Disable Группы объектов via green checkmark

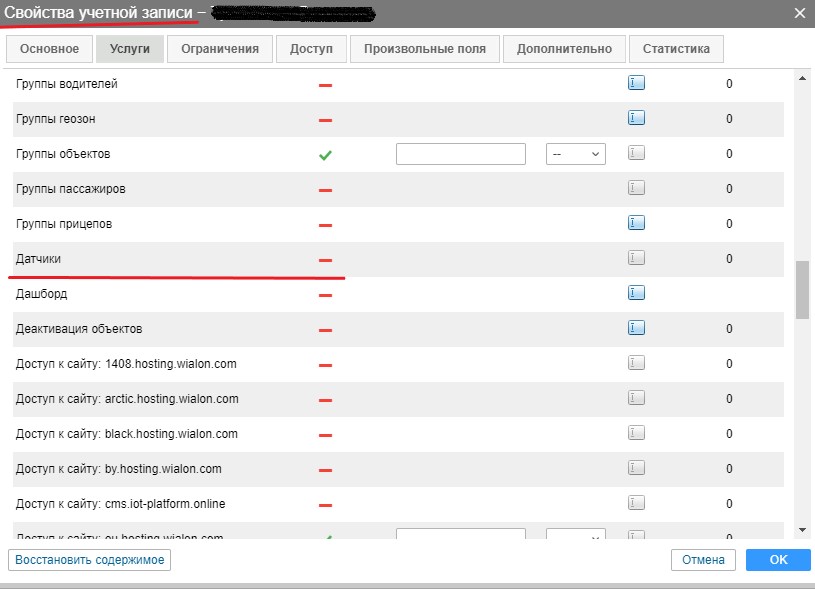pyautogui.click(x=325, y=155)
